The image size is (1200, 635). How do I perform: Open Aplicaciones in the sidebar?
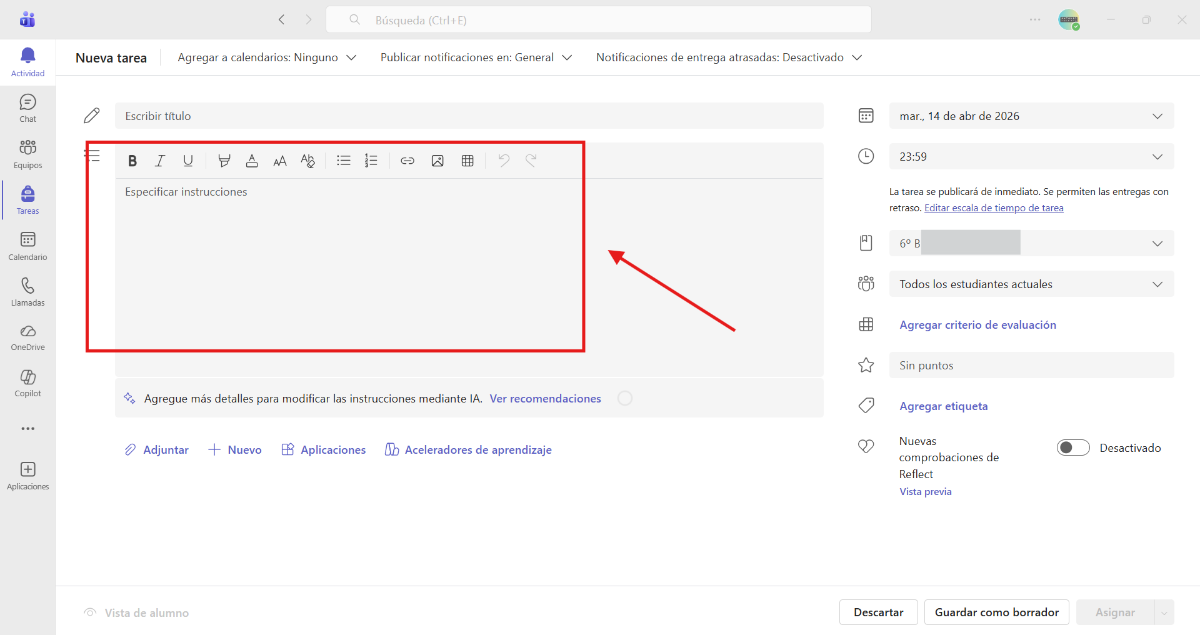(x=28, y=476)
